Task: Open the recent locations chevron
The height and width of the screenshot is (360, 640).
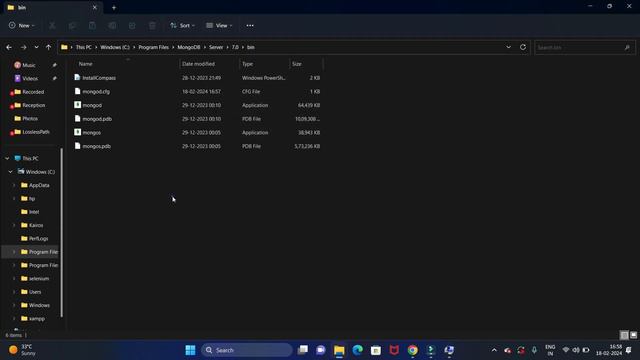Action: point(36,47)
